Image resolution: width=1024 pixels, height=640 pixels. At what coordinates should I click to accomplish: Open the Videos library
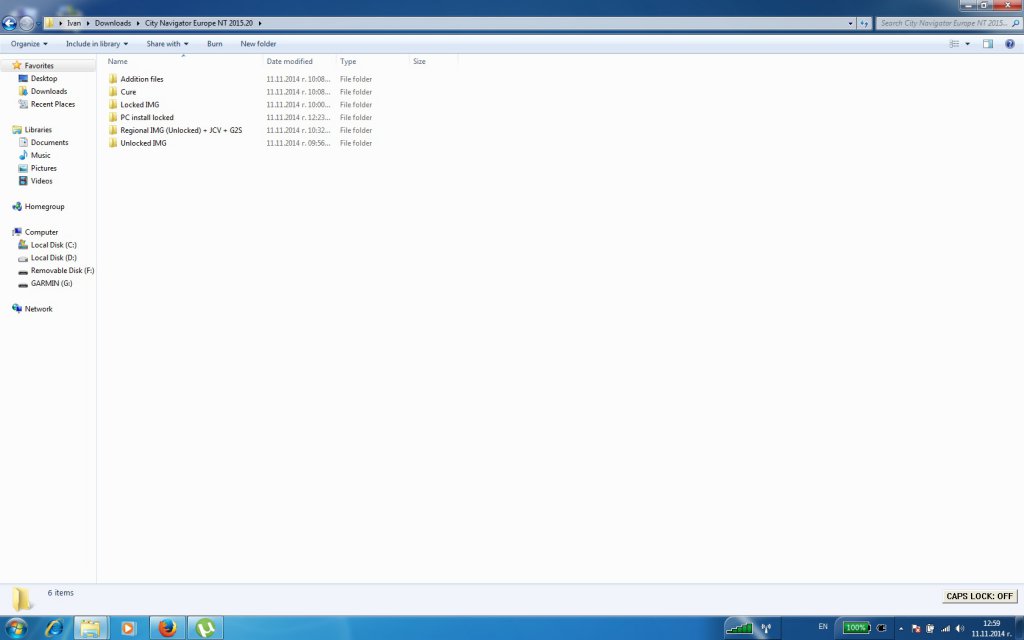tap(41, 181)
